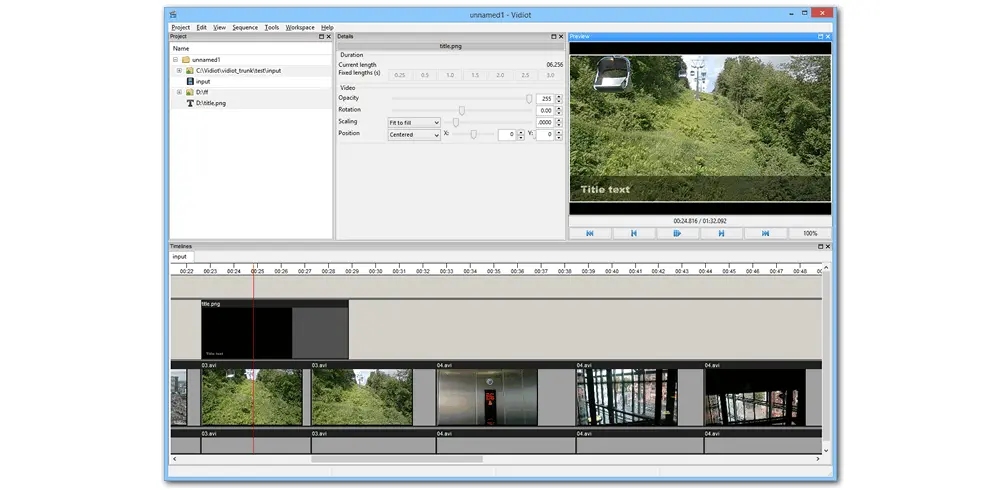The image size is (1000, 490).
Task: Jump to start of the preview
Action: point(590,233)
